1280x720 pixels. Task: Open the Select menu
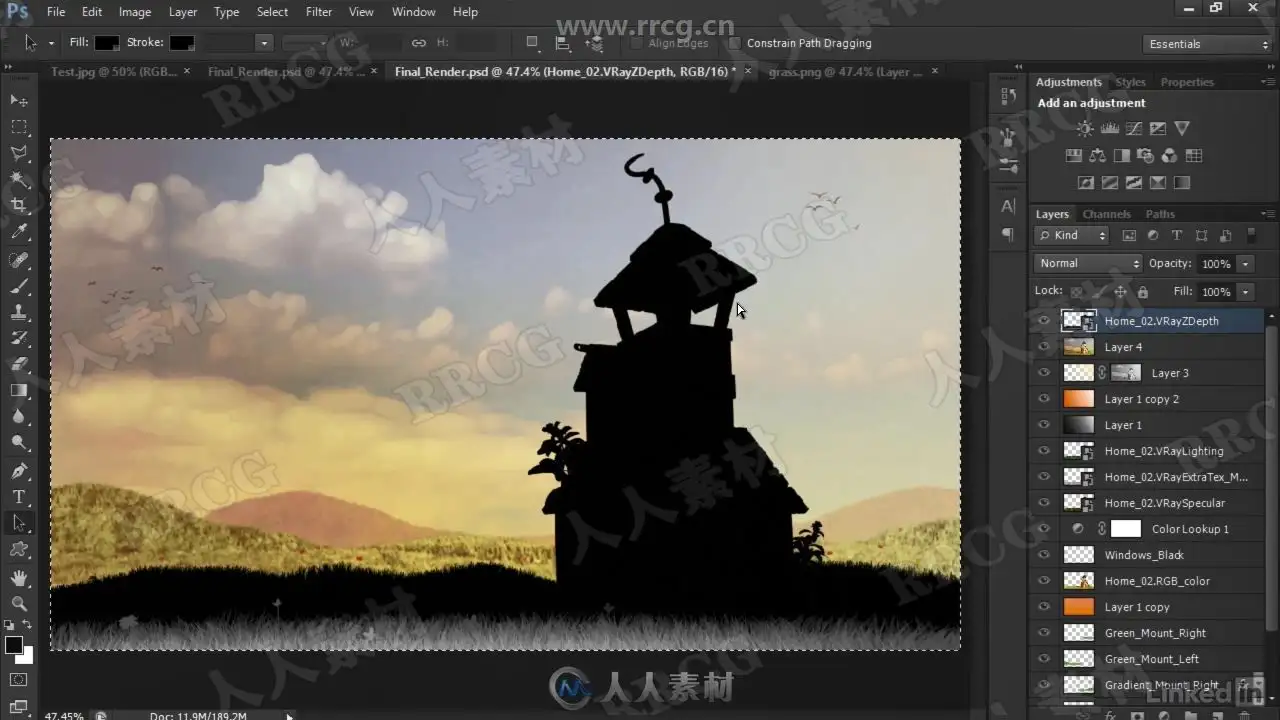click(x=272, y=12)
